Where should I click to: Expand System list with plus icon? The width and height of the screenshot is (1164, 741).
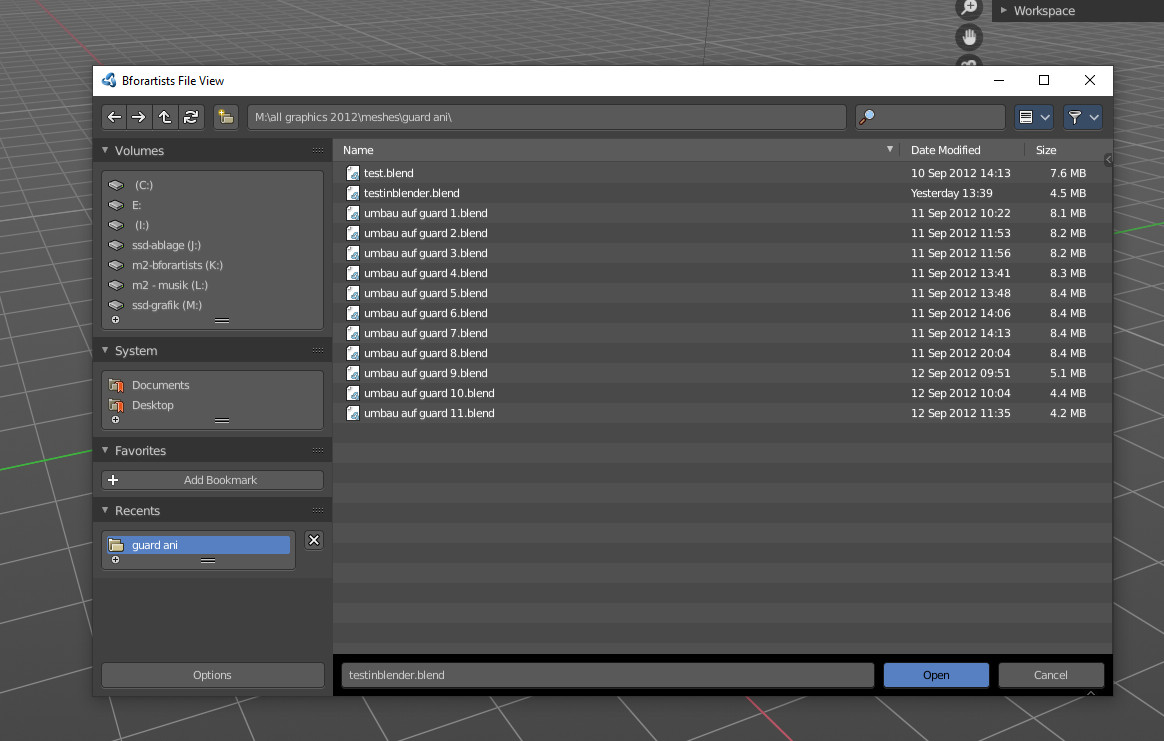click(115, 420)
